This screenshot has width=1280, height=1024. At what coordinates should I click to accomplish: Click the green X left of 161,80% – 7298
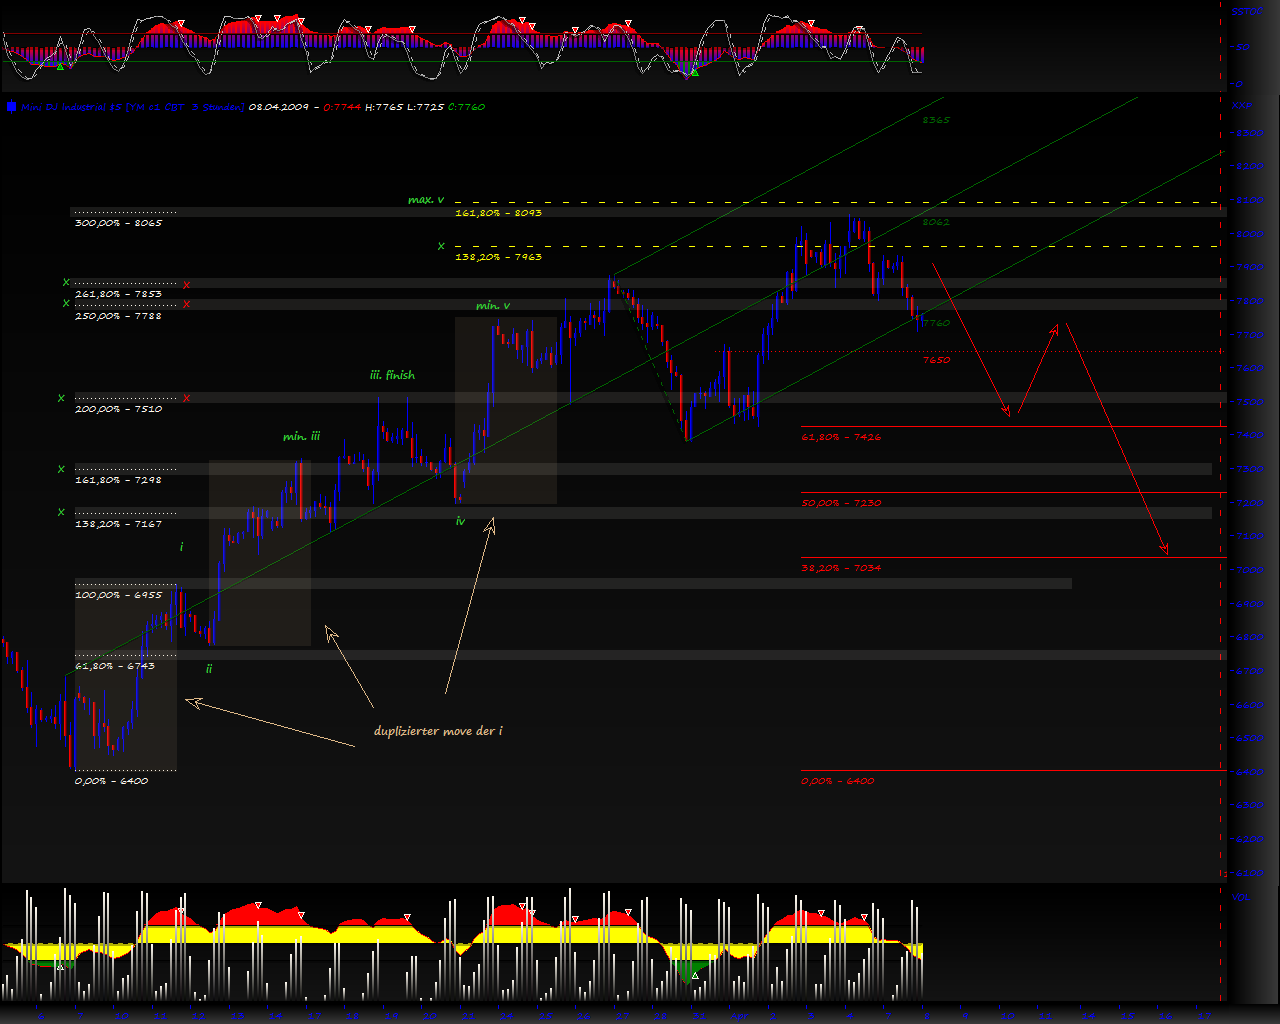61,469
